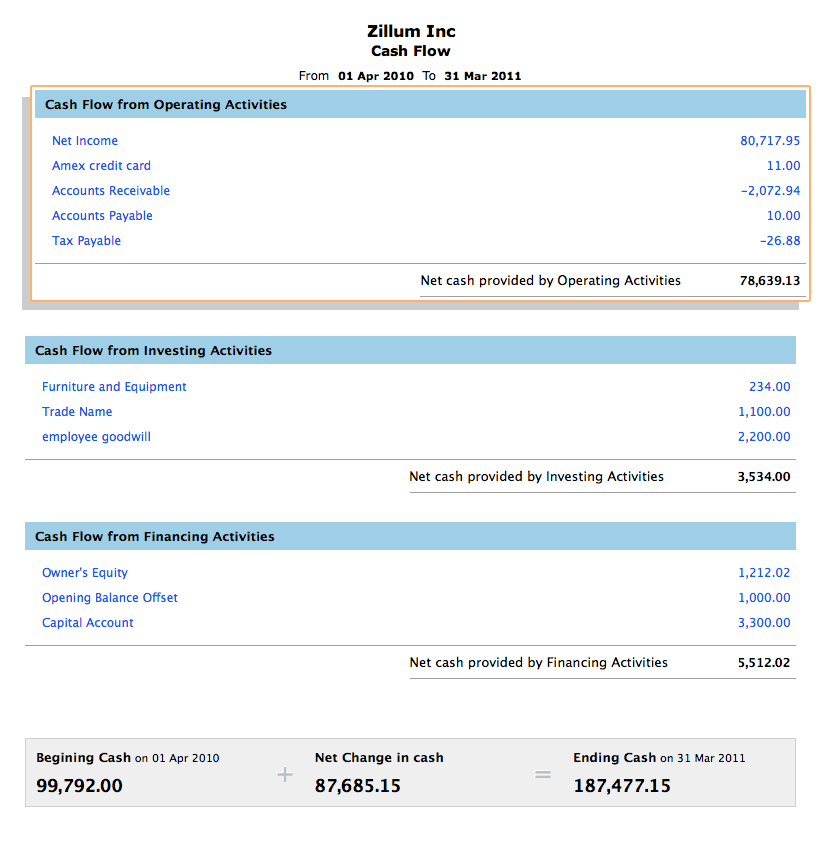Open the Accounts Payable account
This screenshot has height=857, width=821.
pyautogui.click(x=102, y=215)
